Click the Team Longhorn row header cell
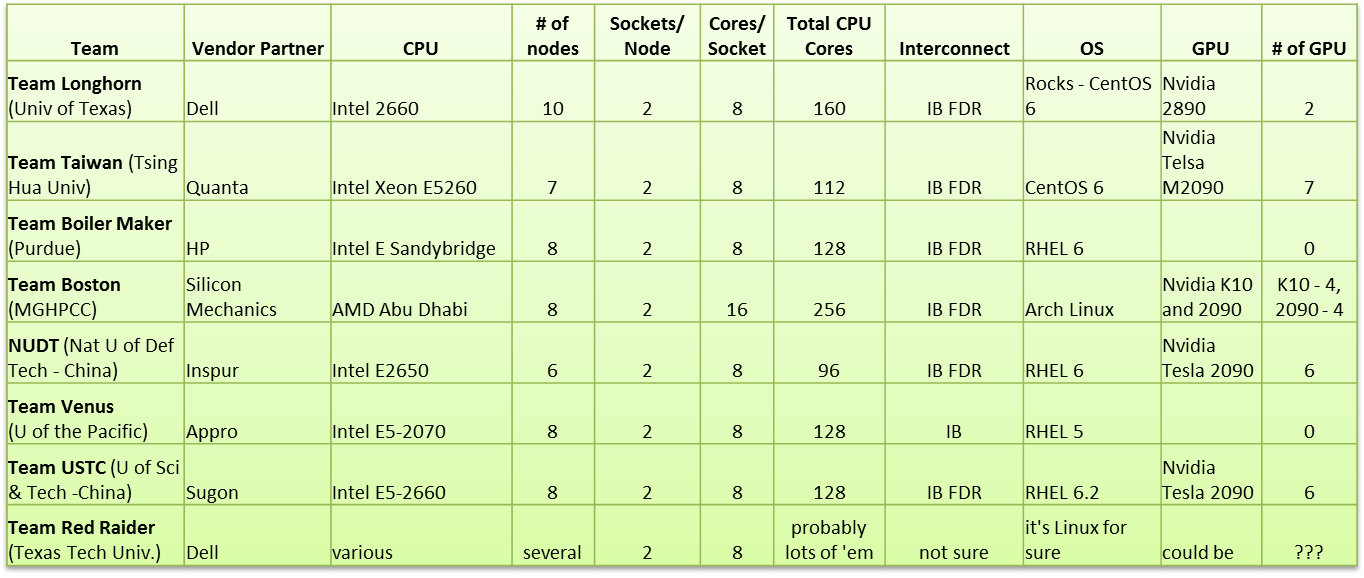This screenshot has width=1364, height=578. [x=94, y=96]
